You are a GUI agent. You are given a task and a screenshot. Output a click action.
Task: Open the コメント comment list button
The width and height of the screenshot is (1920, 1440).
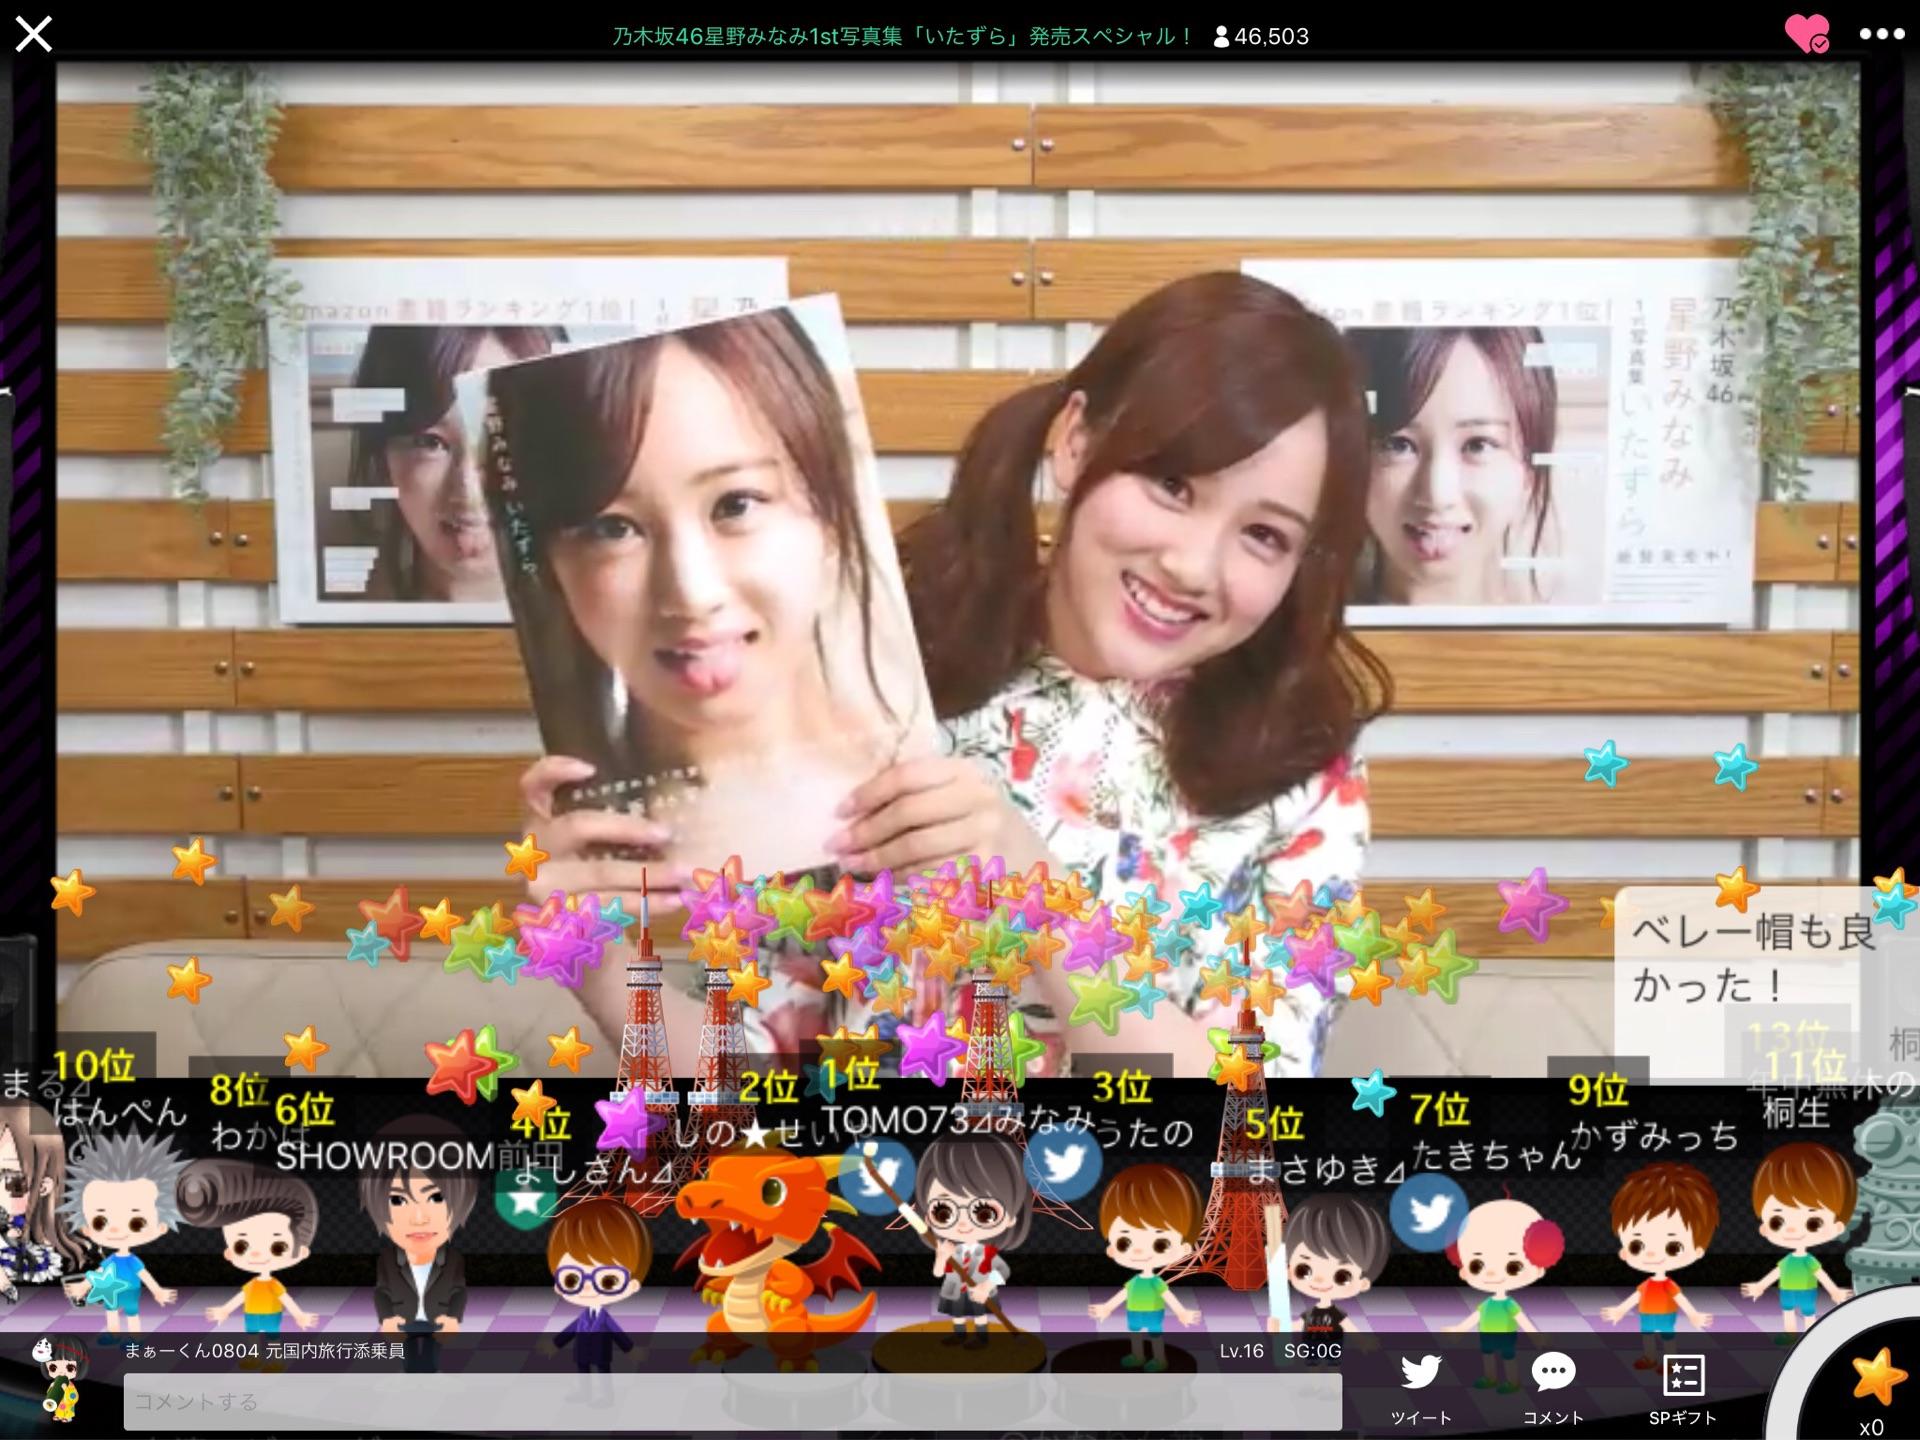[1553, 1388]
